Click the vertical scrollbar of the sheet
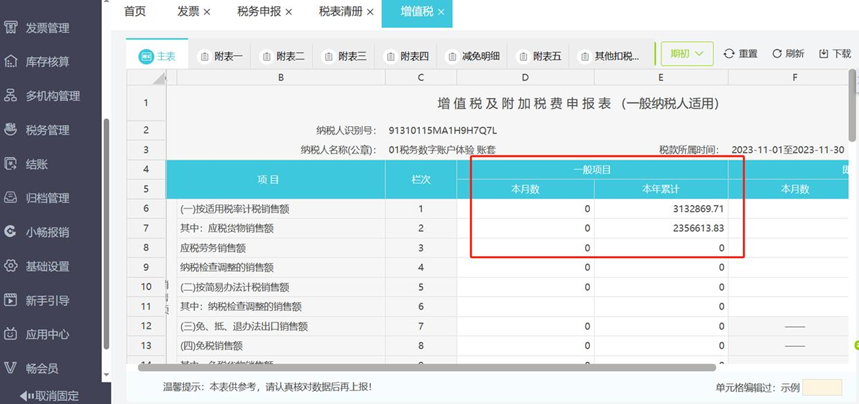The height and width of the screenshot is (404, 859). coord(852,105)
